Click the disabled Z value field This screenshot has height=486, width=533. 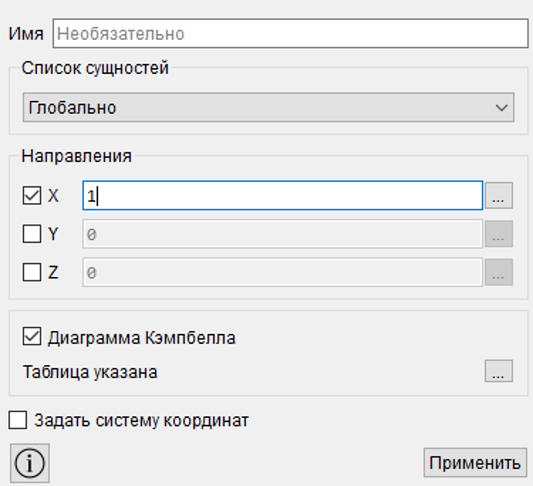[282, 272]
